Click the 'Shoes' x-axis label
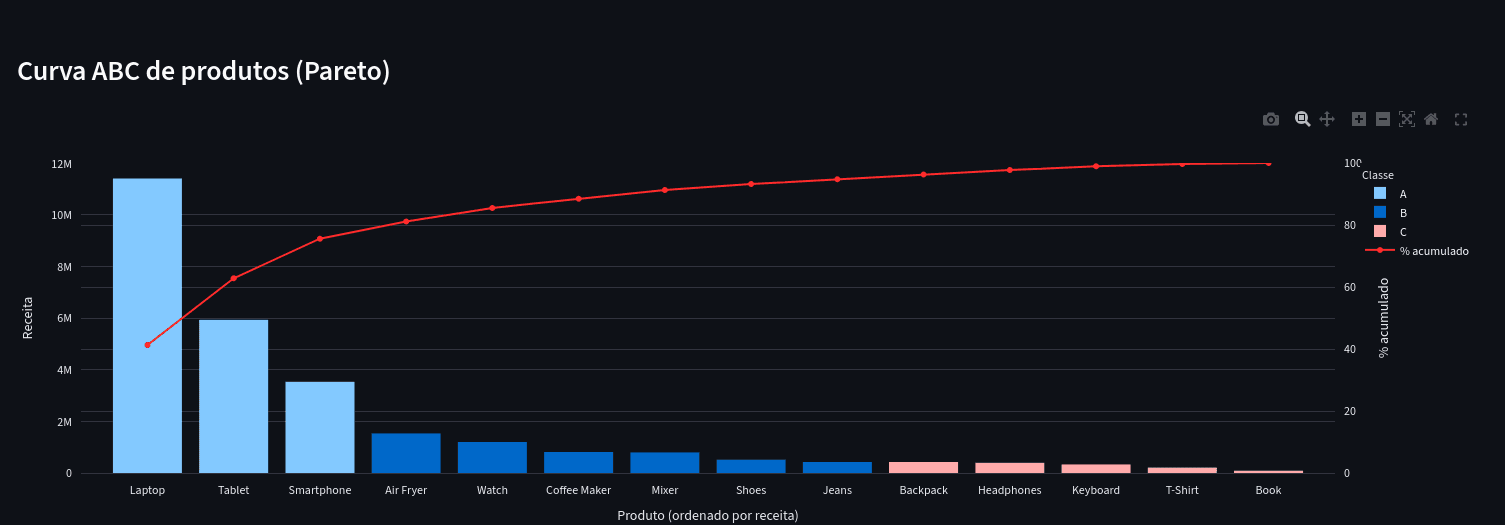 pos(751,490)
